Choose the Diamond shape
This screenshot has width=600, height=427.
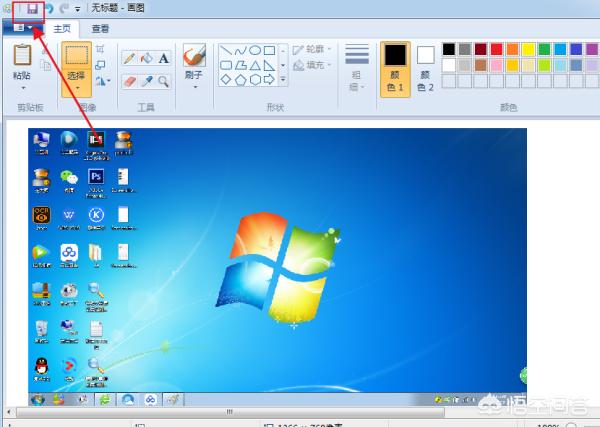coord(226,80)
